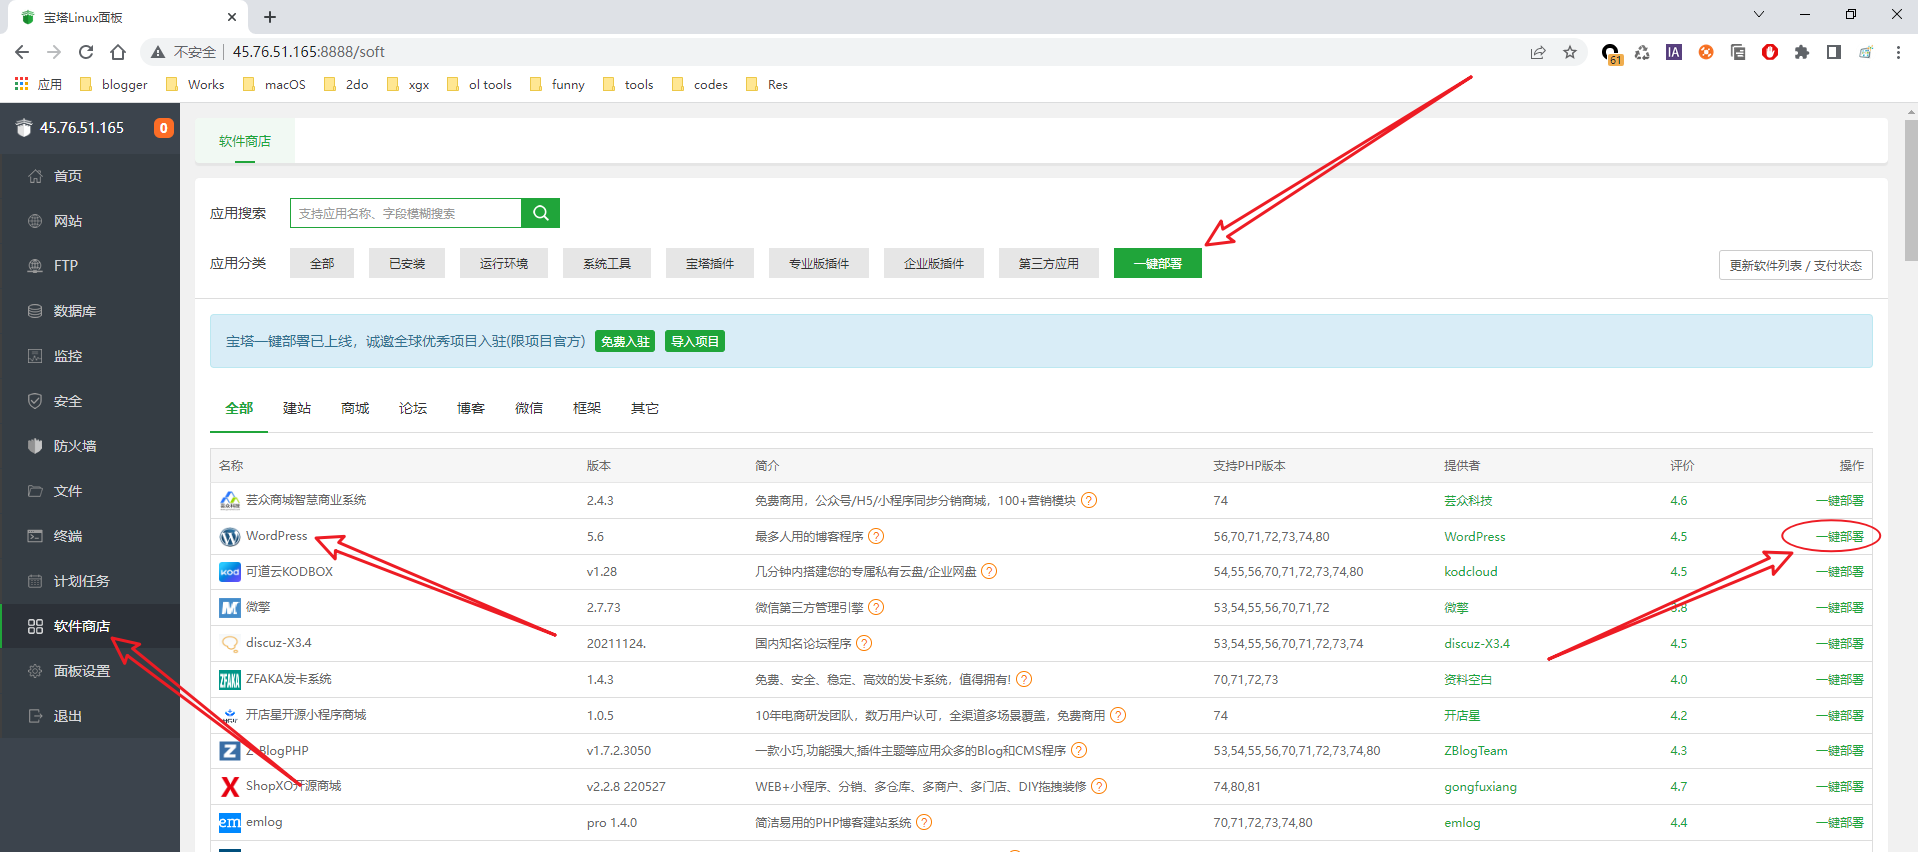1918x852 pixels.
Task: Click the WordPress logo icon in list
Action: pyautogui.click(x=230, y=537)
